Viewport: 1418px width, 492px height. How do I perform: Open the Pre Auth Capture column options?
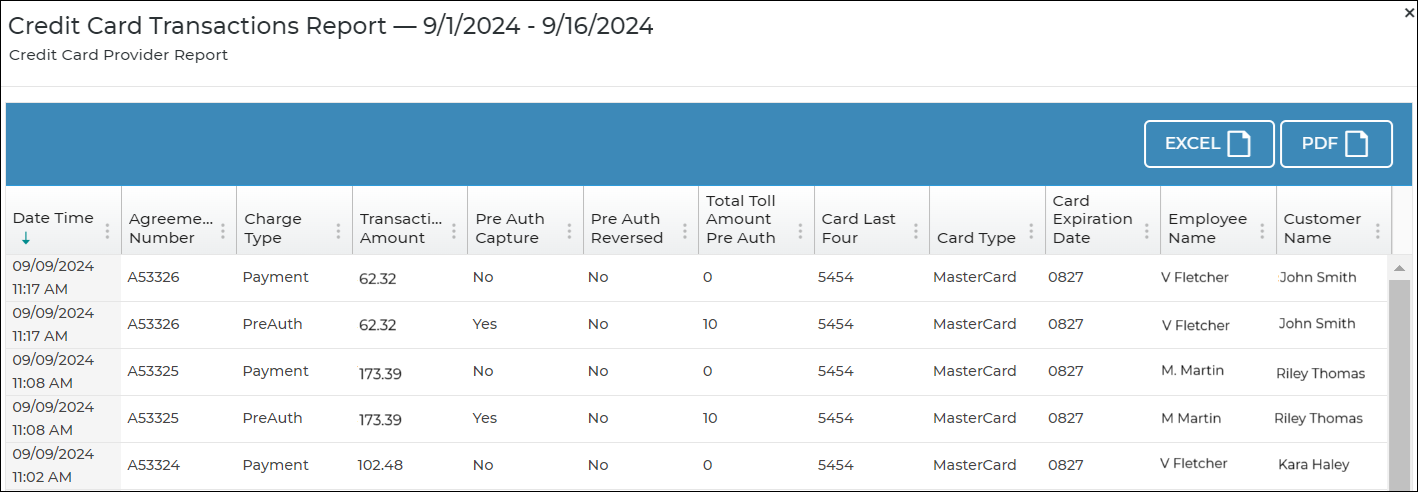pyautogui.click(x=569, y=231)
